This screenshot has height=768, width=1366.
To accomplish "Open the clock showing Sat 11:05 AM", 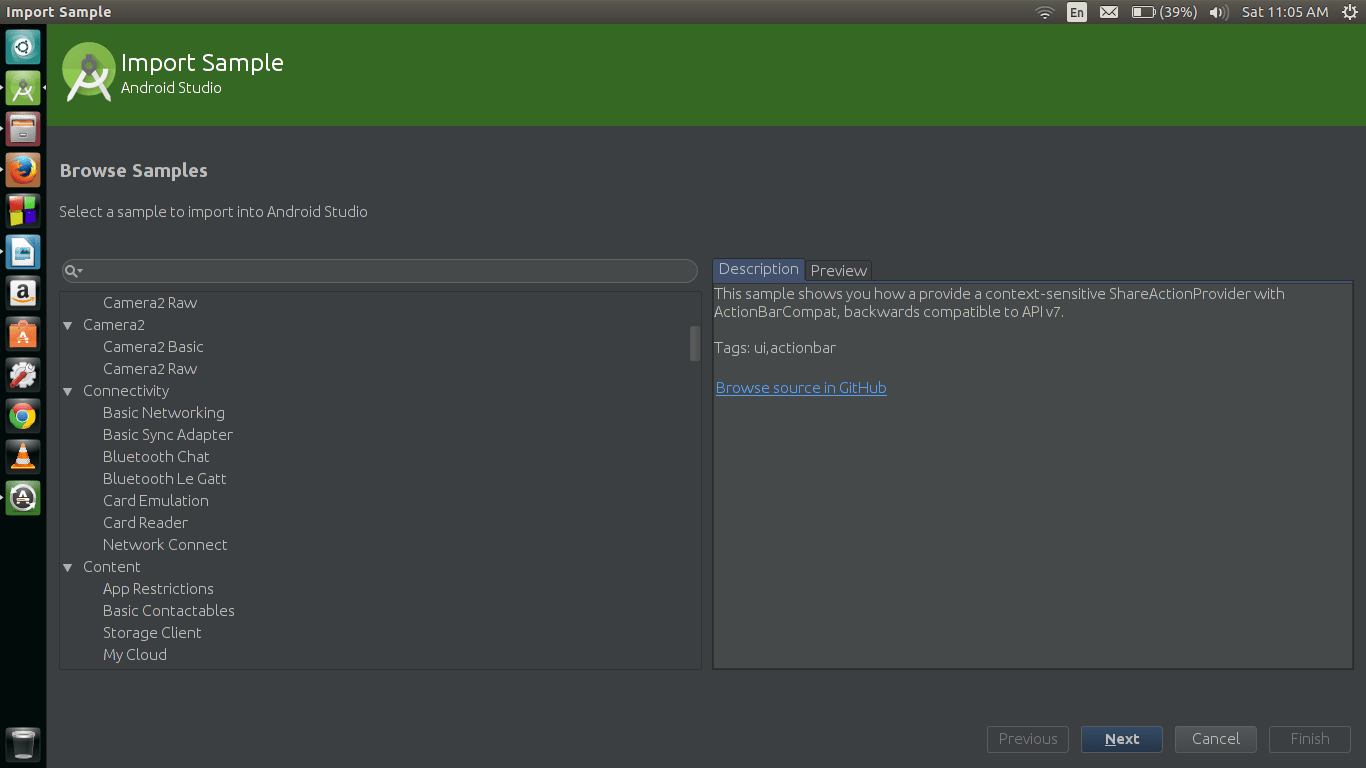I will tap(1285, 12).
